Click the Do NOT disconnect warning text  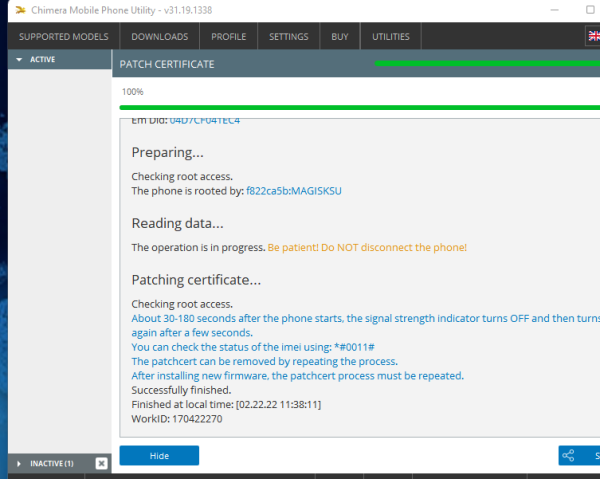tap(367, 248)
